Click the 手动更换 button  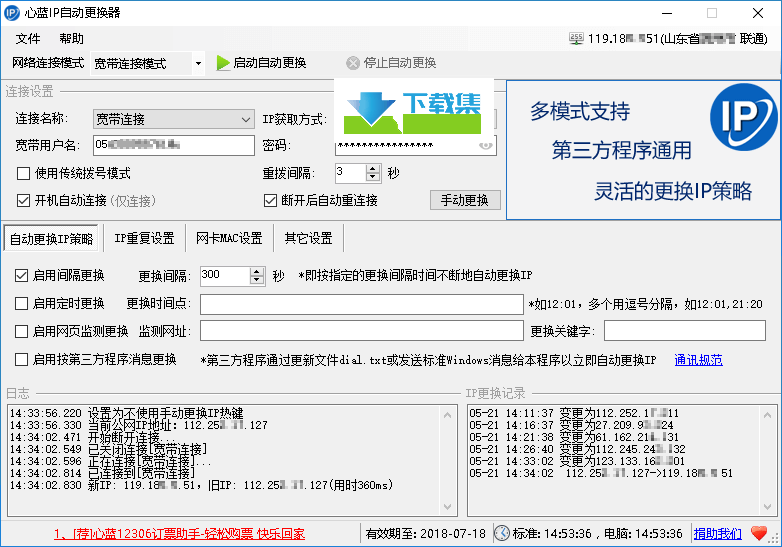click(465, 200)
